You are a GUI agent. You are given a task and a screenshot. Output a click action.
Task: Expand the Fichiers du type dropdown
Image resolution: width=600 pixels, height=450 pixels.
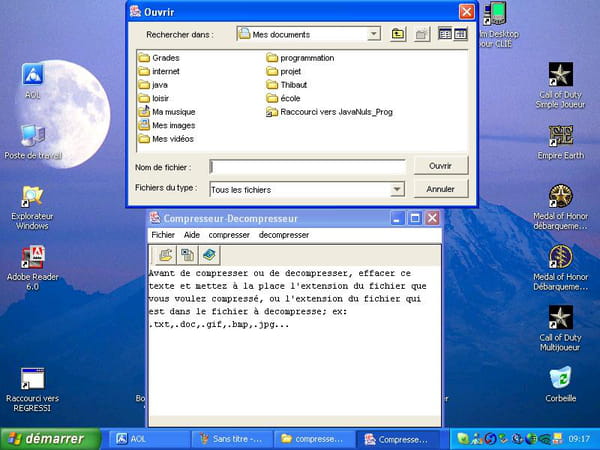[x=397, y=189]
